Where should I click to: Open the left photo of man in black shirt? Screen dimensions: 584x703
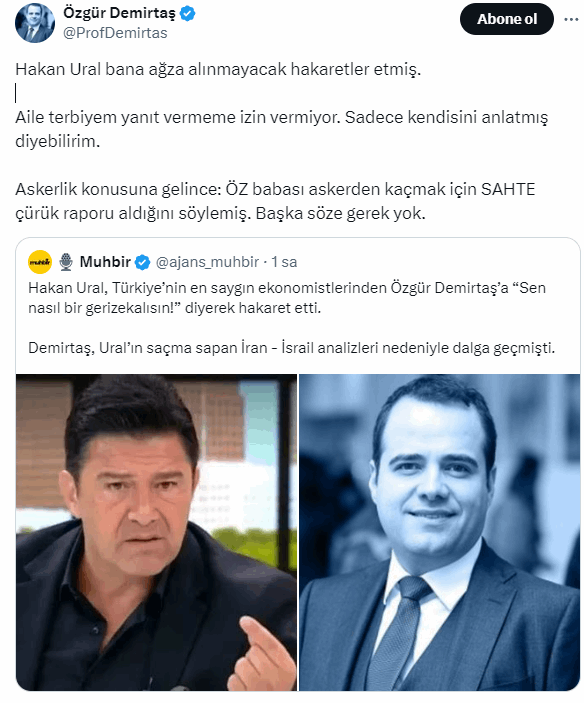[156, 532]
